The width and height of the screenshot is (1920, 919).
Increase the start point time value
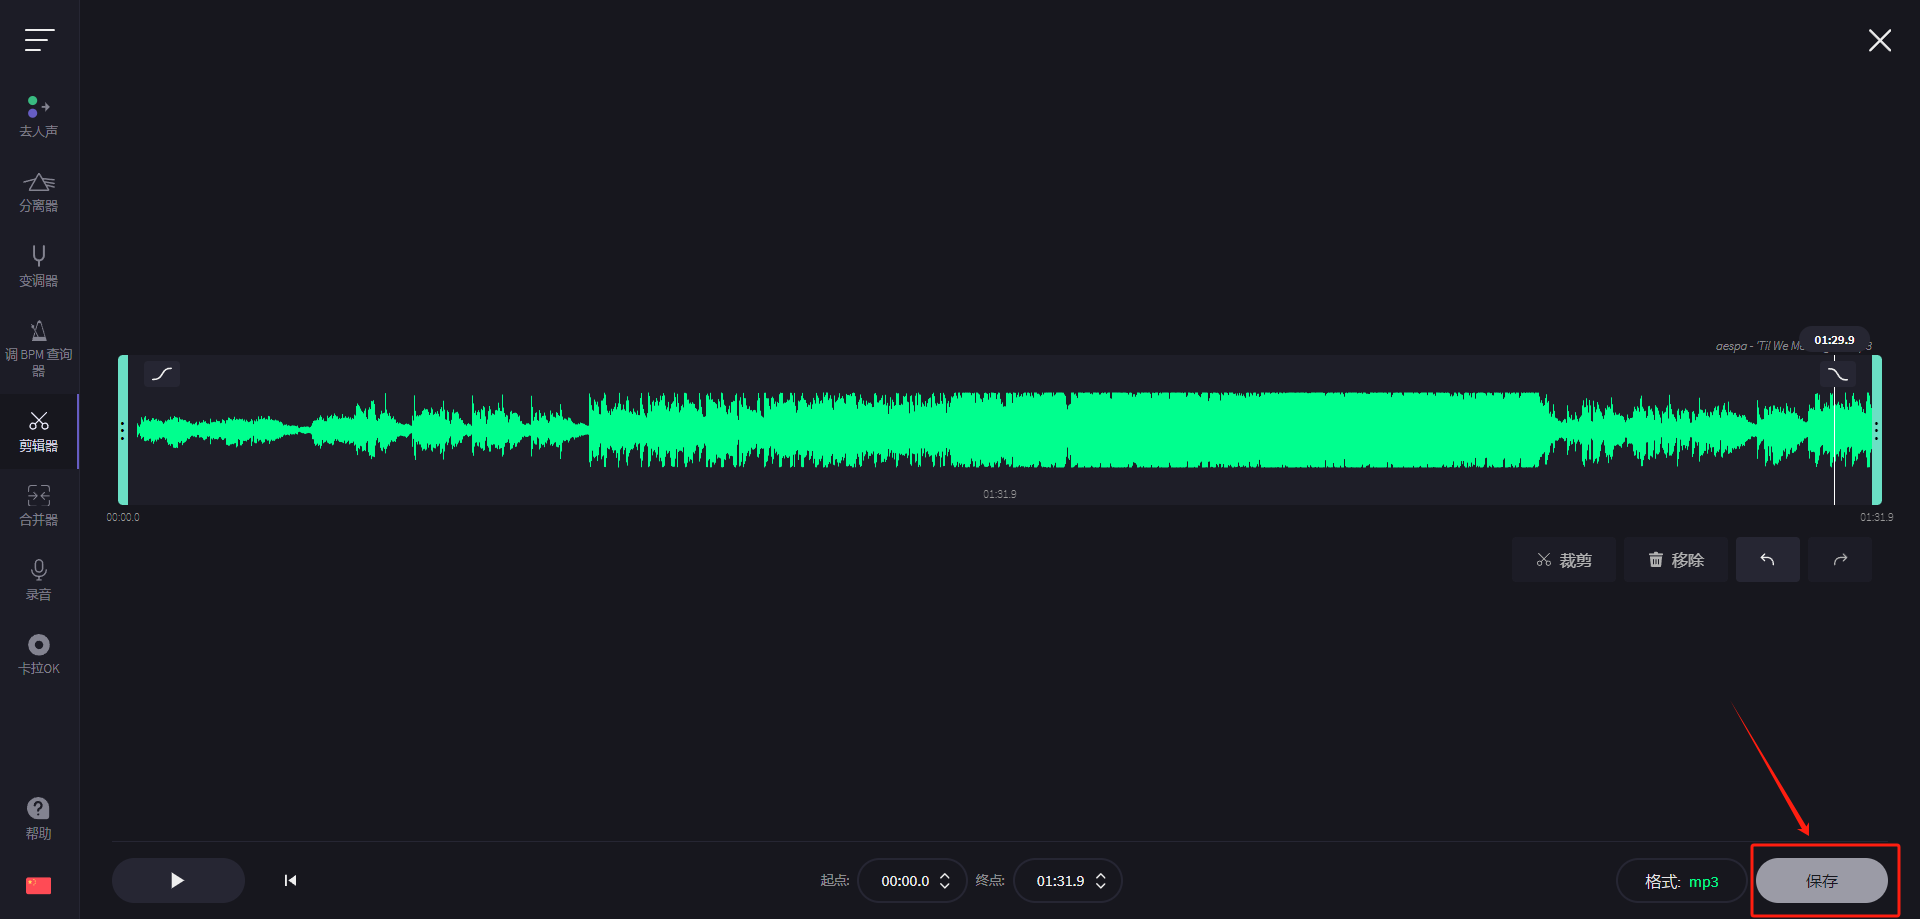point(945,875)
